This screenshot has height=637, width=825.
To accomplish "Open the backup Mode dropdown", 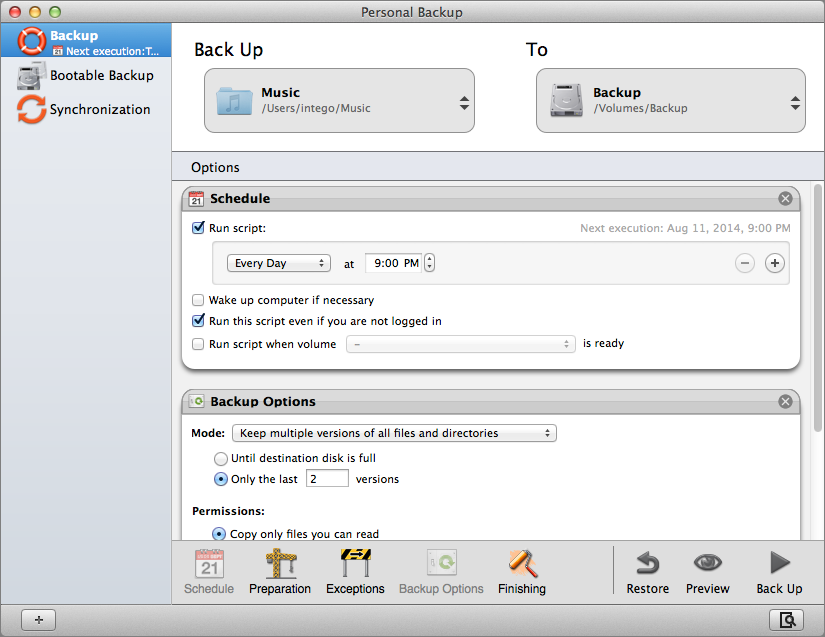I will 393,433.
